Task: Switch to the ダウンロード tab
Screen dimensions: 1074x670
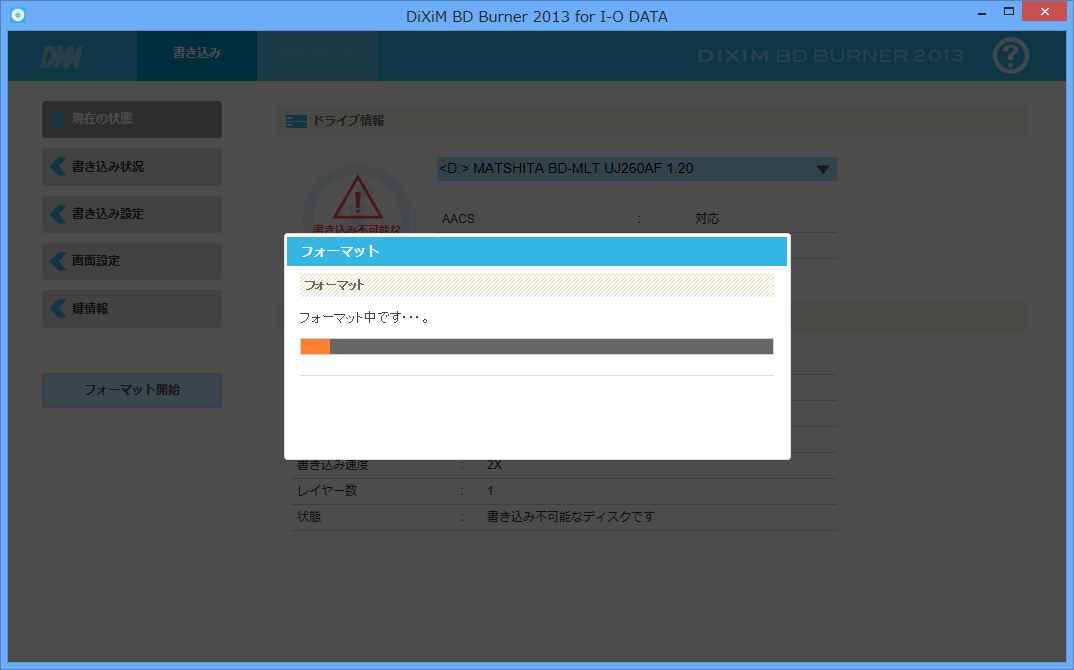Action: point(317,55)
